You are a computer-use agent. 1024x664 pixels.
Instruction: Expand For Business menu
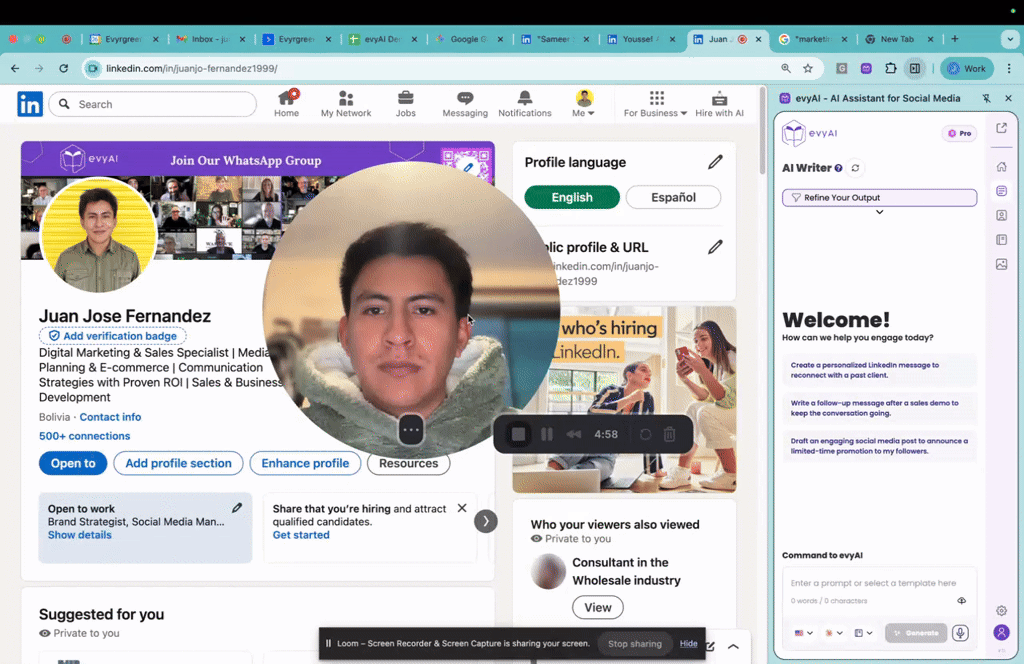(655, 104)
